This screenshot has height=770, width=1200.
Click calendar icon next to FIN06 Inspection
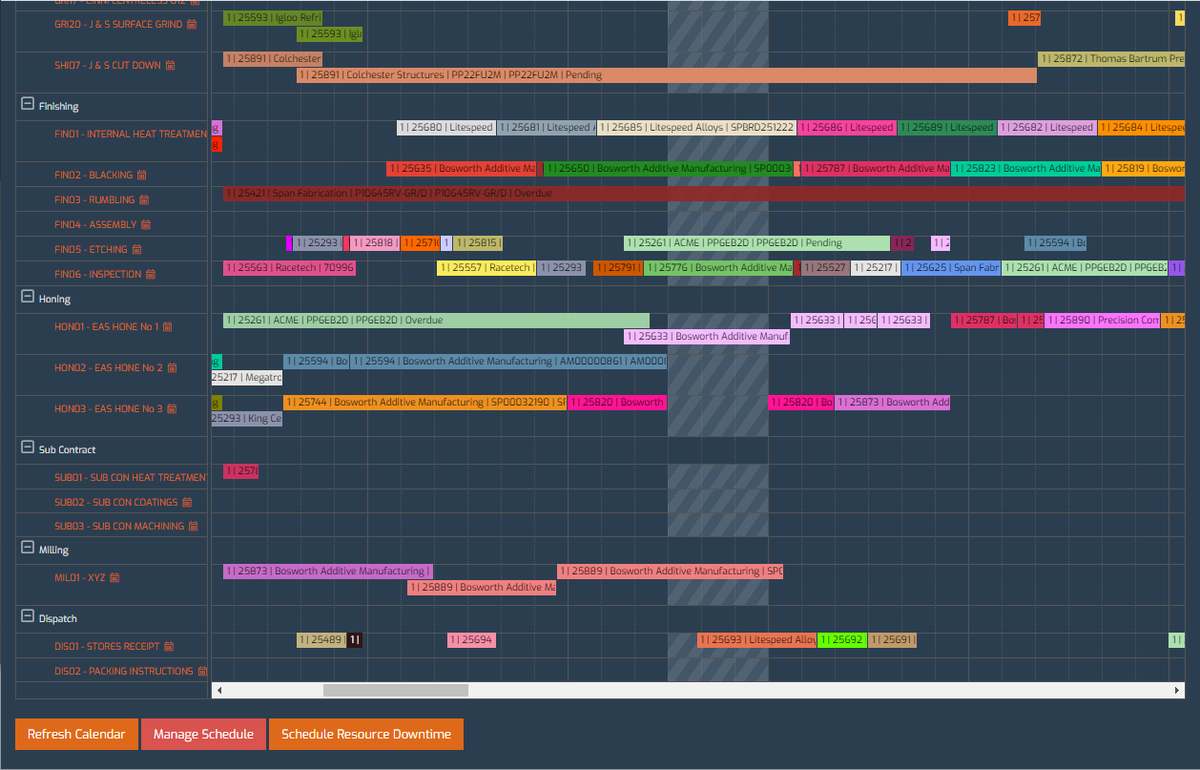[151, 274]
